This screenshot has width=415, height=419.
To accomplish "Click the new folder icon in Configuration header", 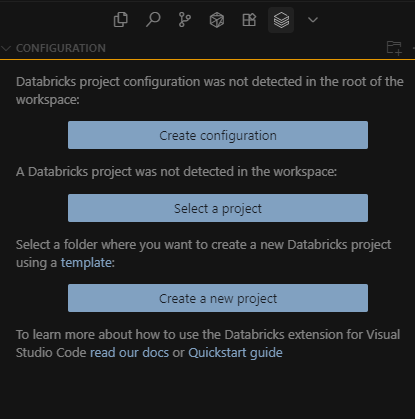I will pos(394,48).
